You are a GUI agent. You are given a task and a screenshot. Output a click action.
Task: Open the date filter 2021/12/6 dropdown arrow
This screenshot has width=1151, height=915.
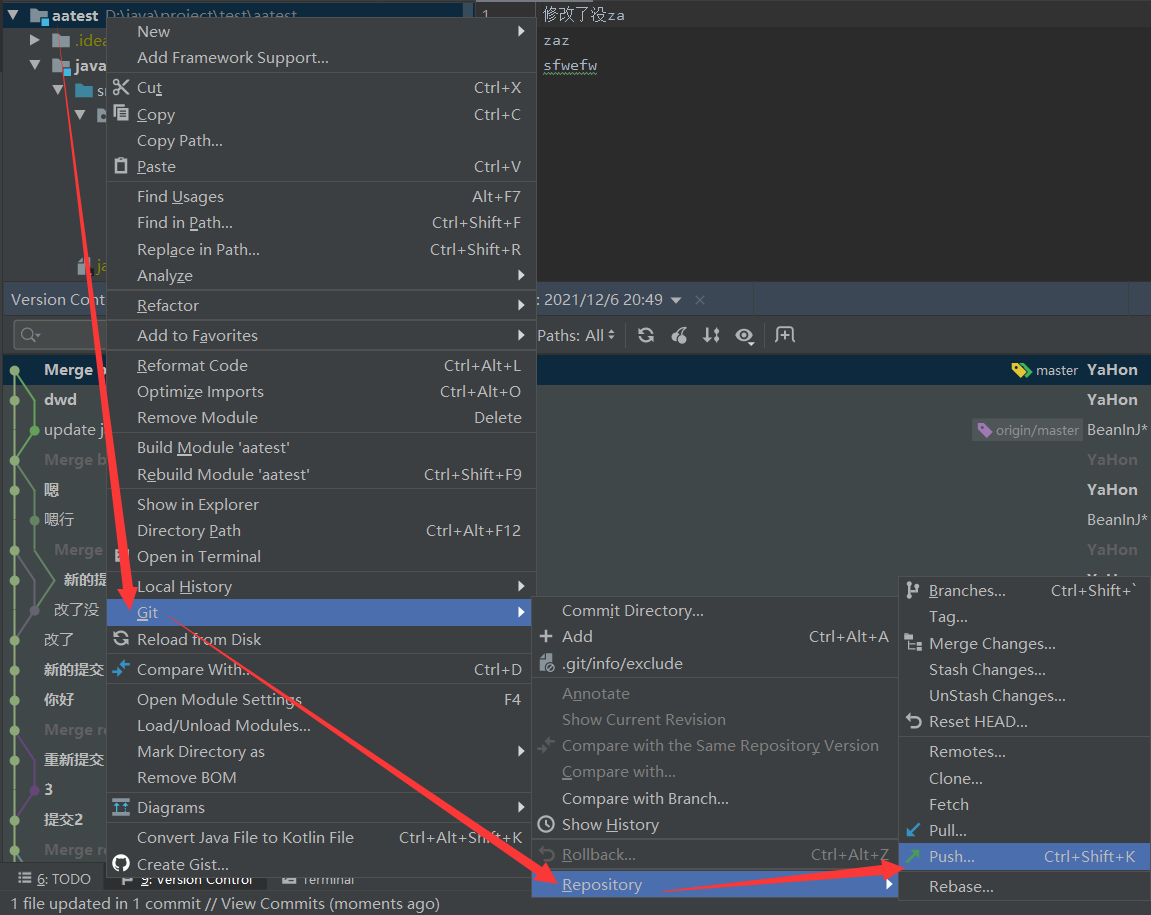[676, 300]
